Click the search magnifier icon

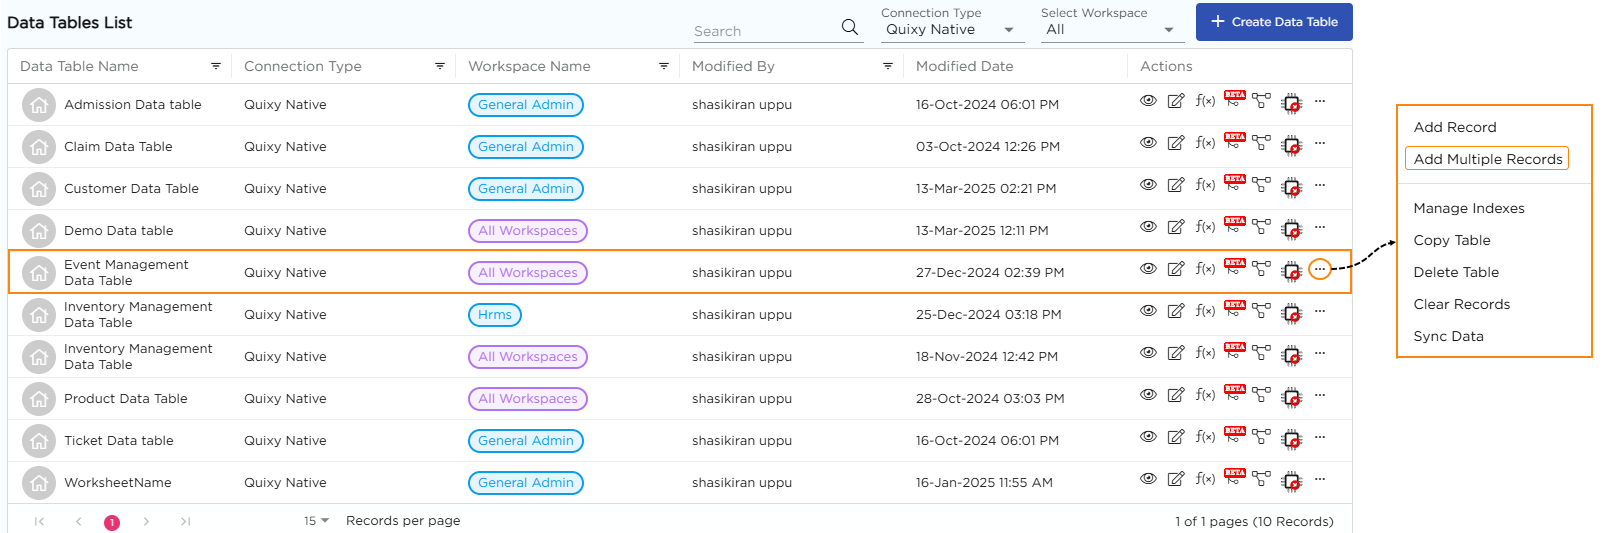(x=850, y=27)
